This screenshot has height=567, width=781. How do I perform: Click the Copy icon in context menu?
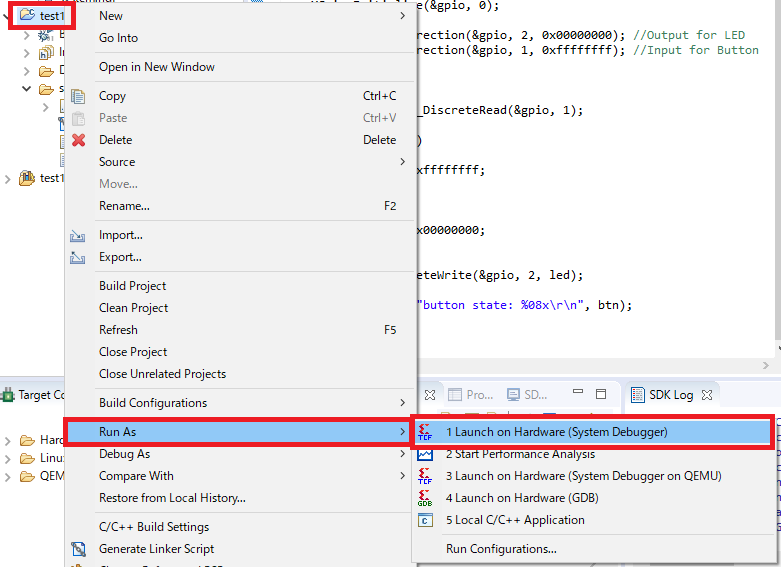(78, 96)
